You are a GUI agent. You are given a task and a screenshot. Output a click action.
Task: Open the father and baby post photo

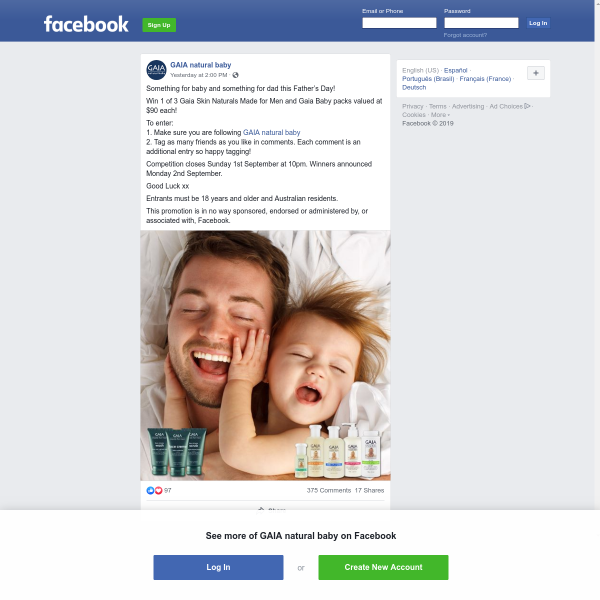pyautogui.click(x=265, y=355)
